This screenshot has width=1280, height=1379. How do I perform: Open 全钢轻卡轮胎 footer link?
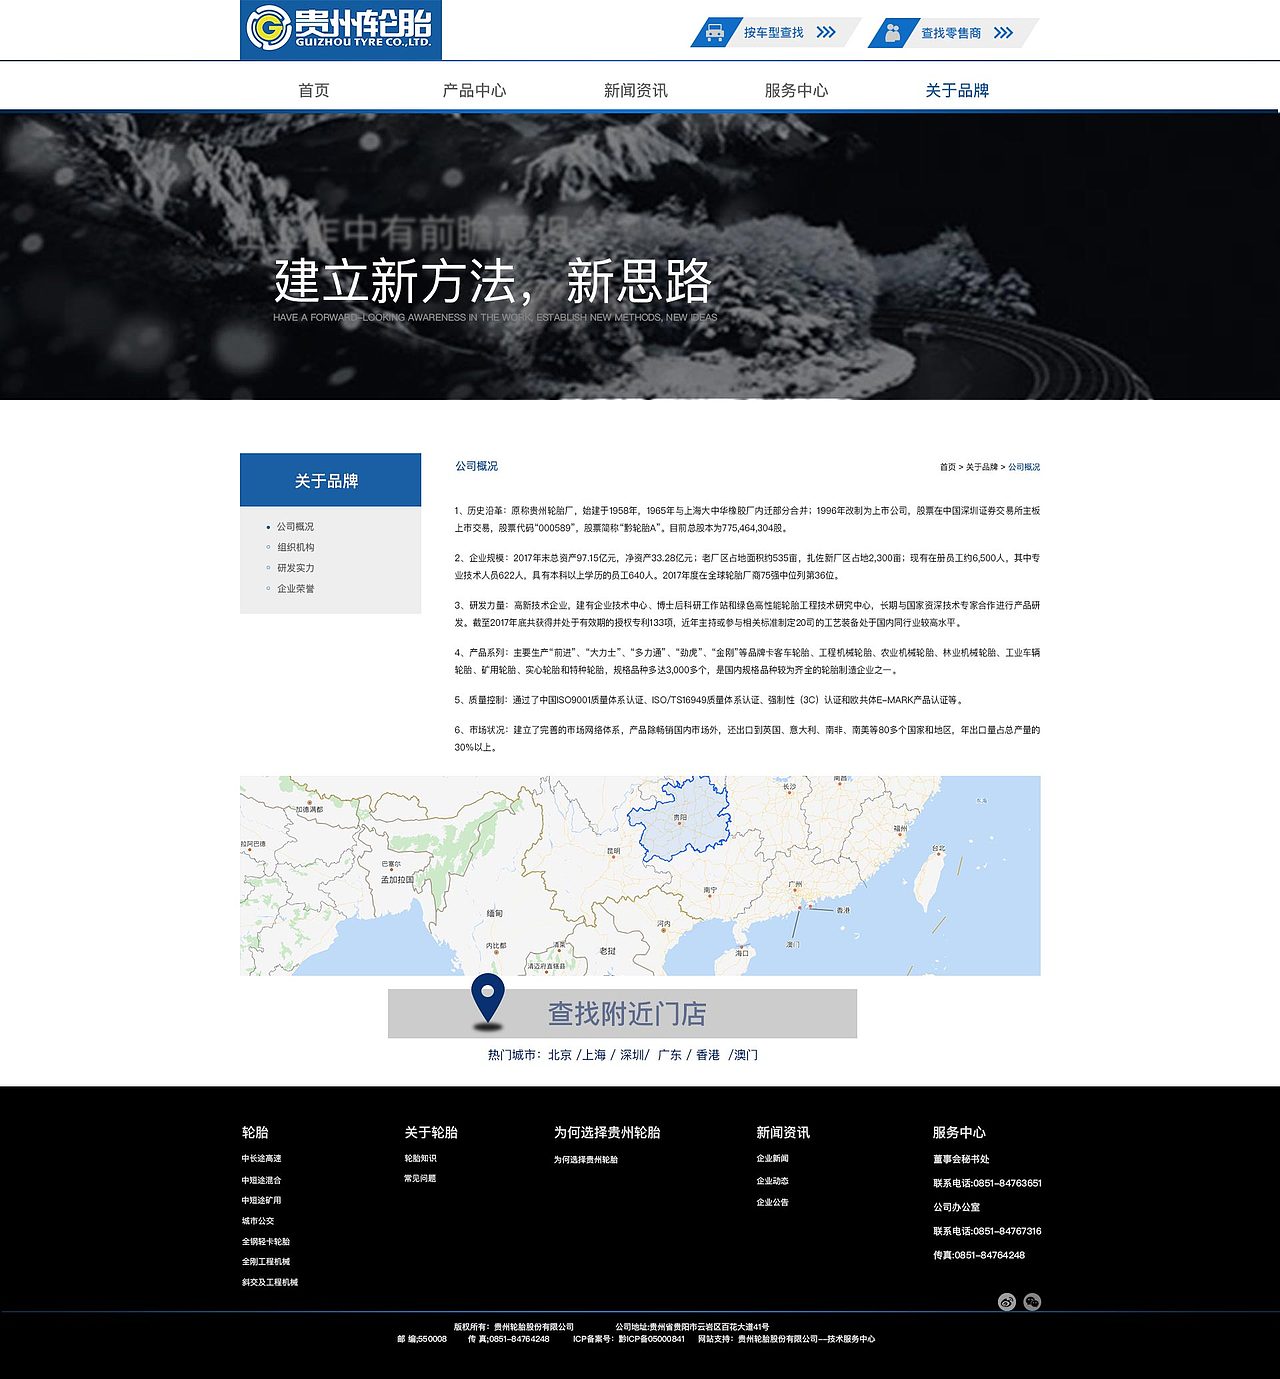point(265,1241)
